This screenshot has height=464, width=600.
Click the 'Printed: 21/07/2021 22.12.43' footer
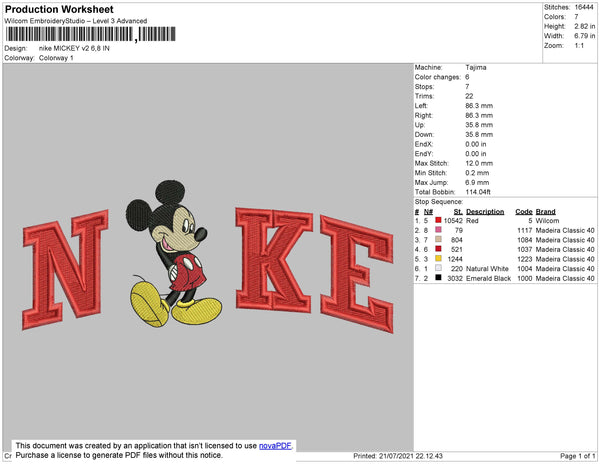coord(398,456)
